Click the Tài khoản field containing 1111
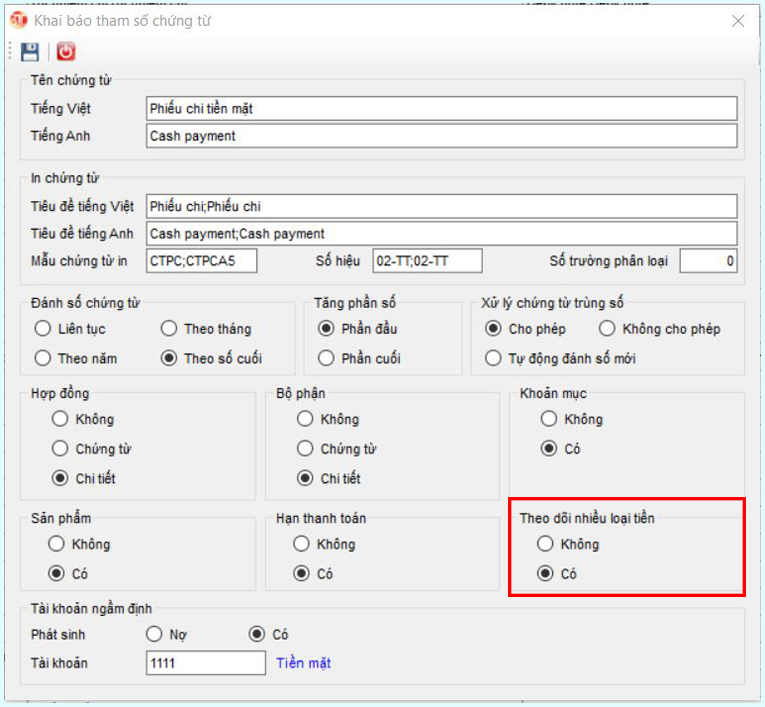This screenshot has height=707, width=765. click(x=205, y=663)
